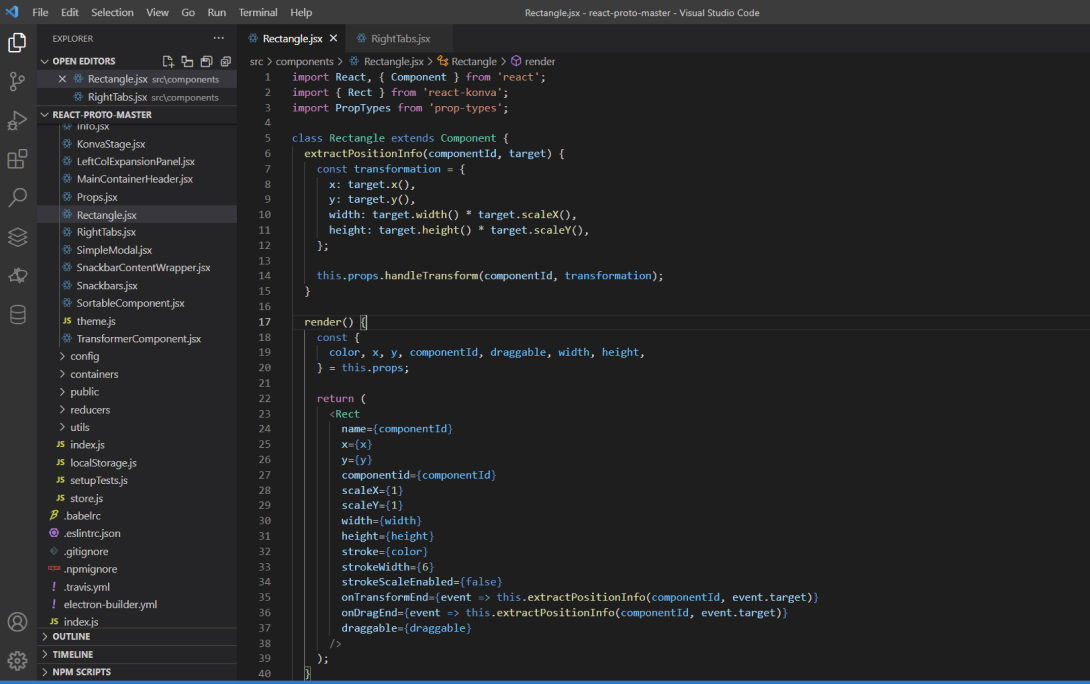Open Snackbars.jsx file
Screen dimensions: 1090x684
click(x=107, y=286)
